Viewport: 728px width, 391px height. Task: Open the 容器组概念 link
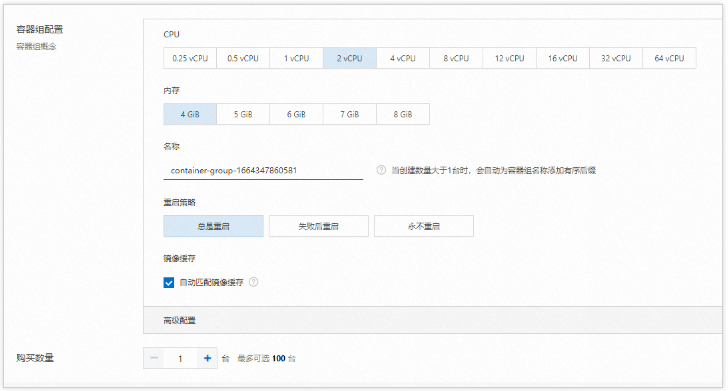click(x=36, y=46)
